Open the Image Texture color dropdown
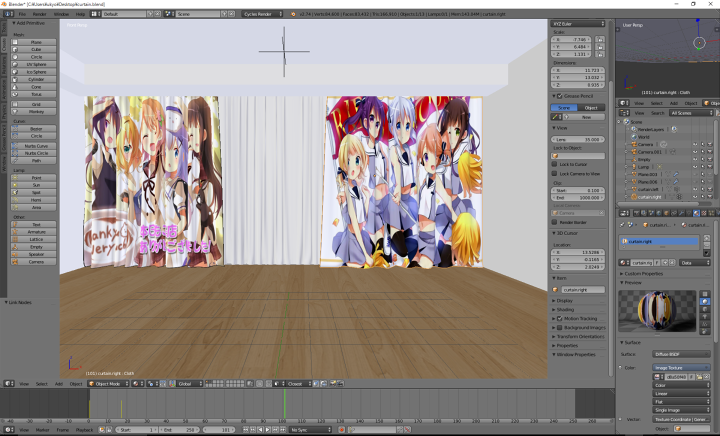The height and width of the screenshot is (436, 720). (x=681, y=368)
